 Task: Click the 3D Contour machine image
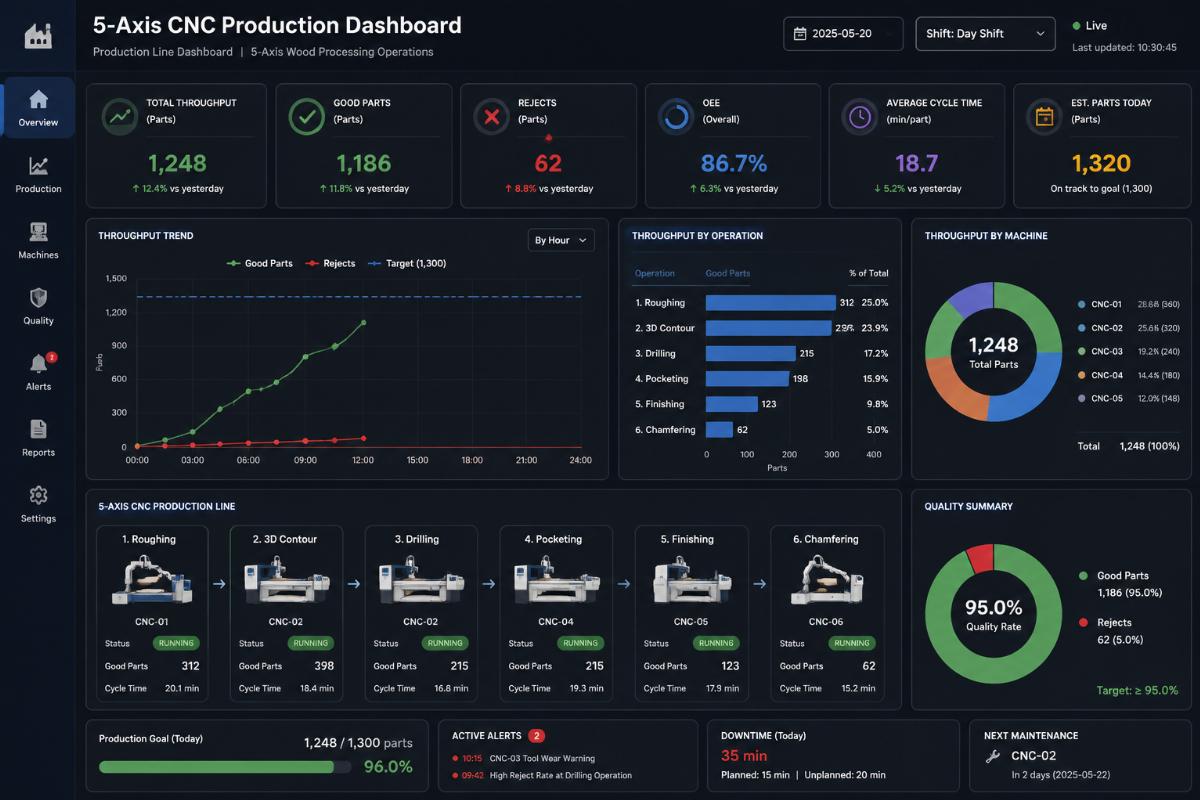click(287, 582)
